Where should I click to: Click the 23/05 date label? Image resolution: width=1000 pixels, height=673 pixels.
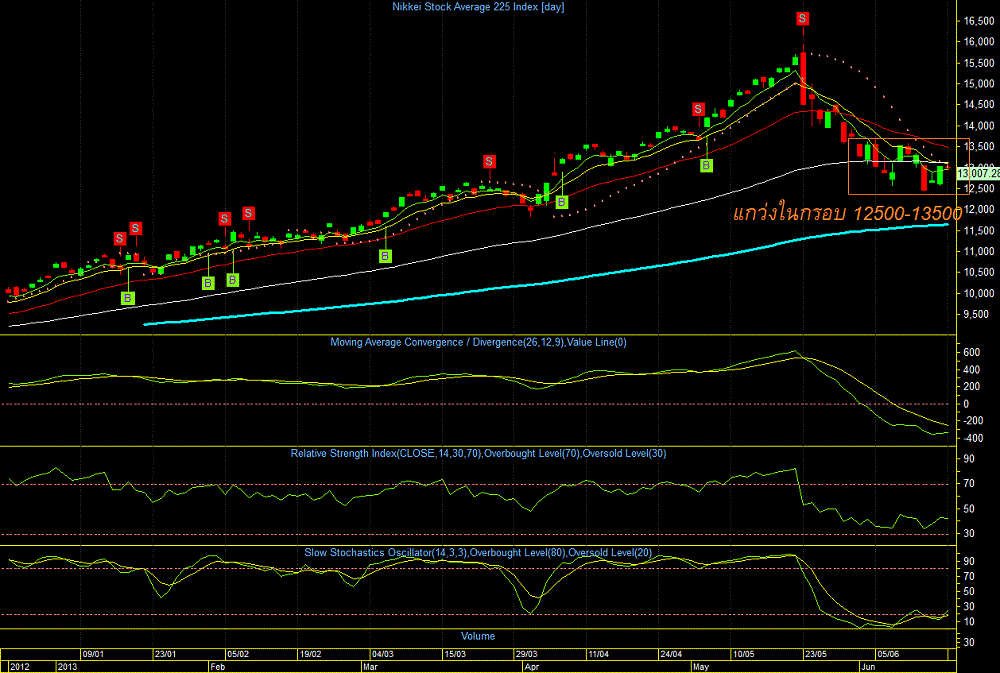coord(816,655)
